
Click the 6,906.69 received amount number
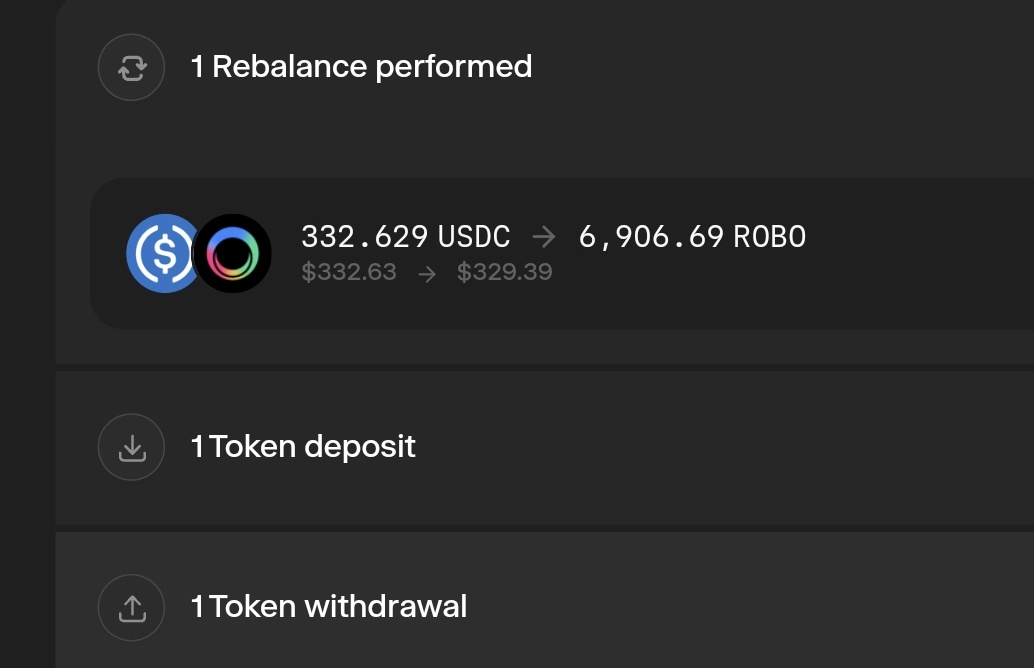651,237
